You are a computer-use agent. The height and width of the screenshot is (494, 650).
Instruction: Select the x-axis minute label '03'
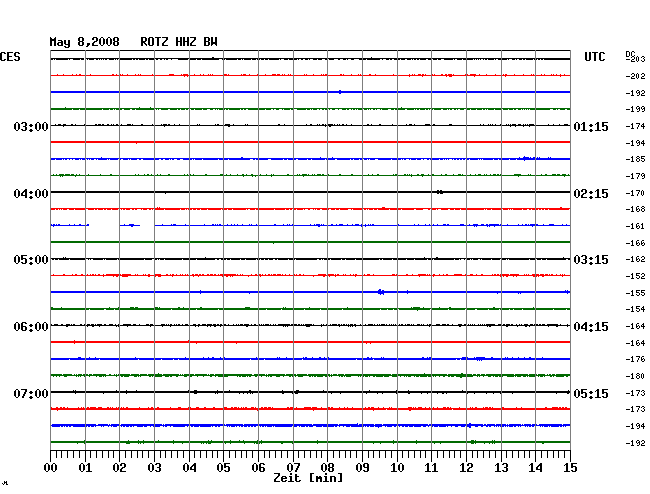154,468
